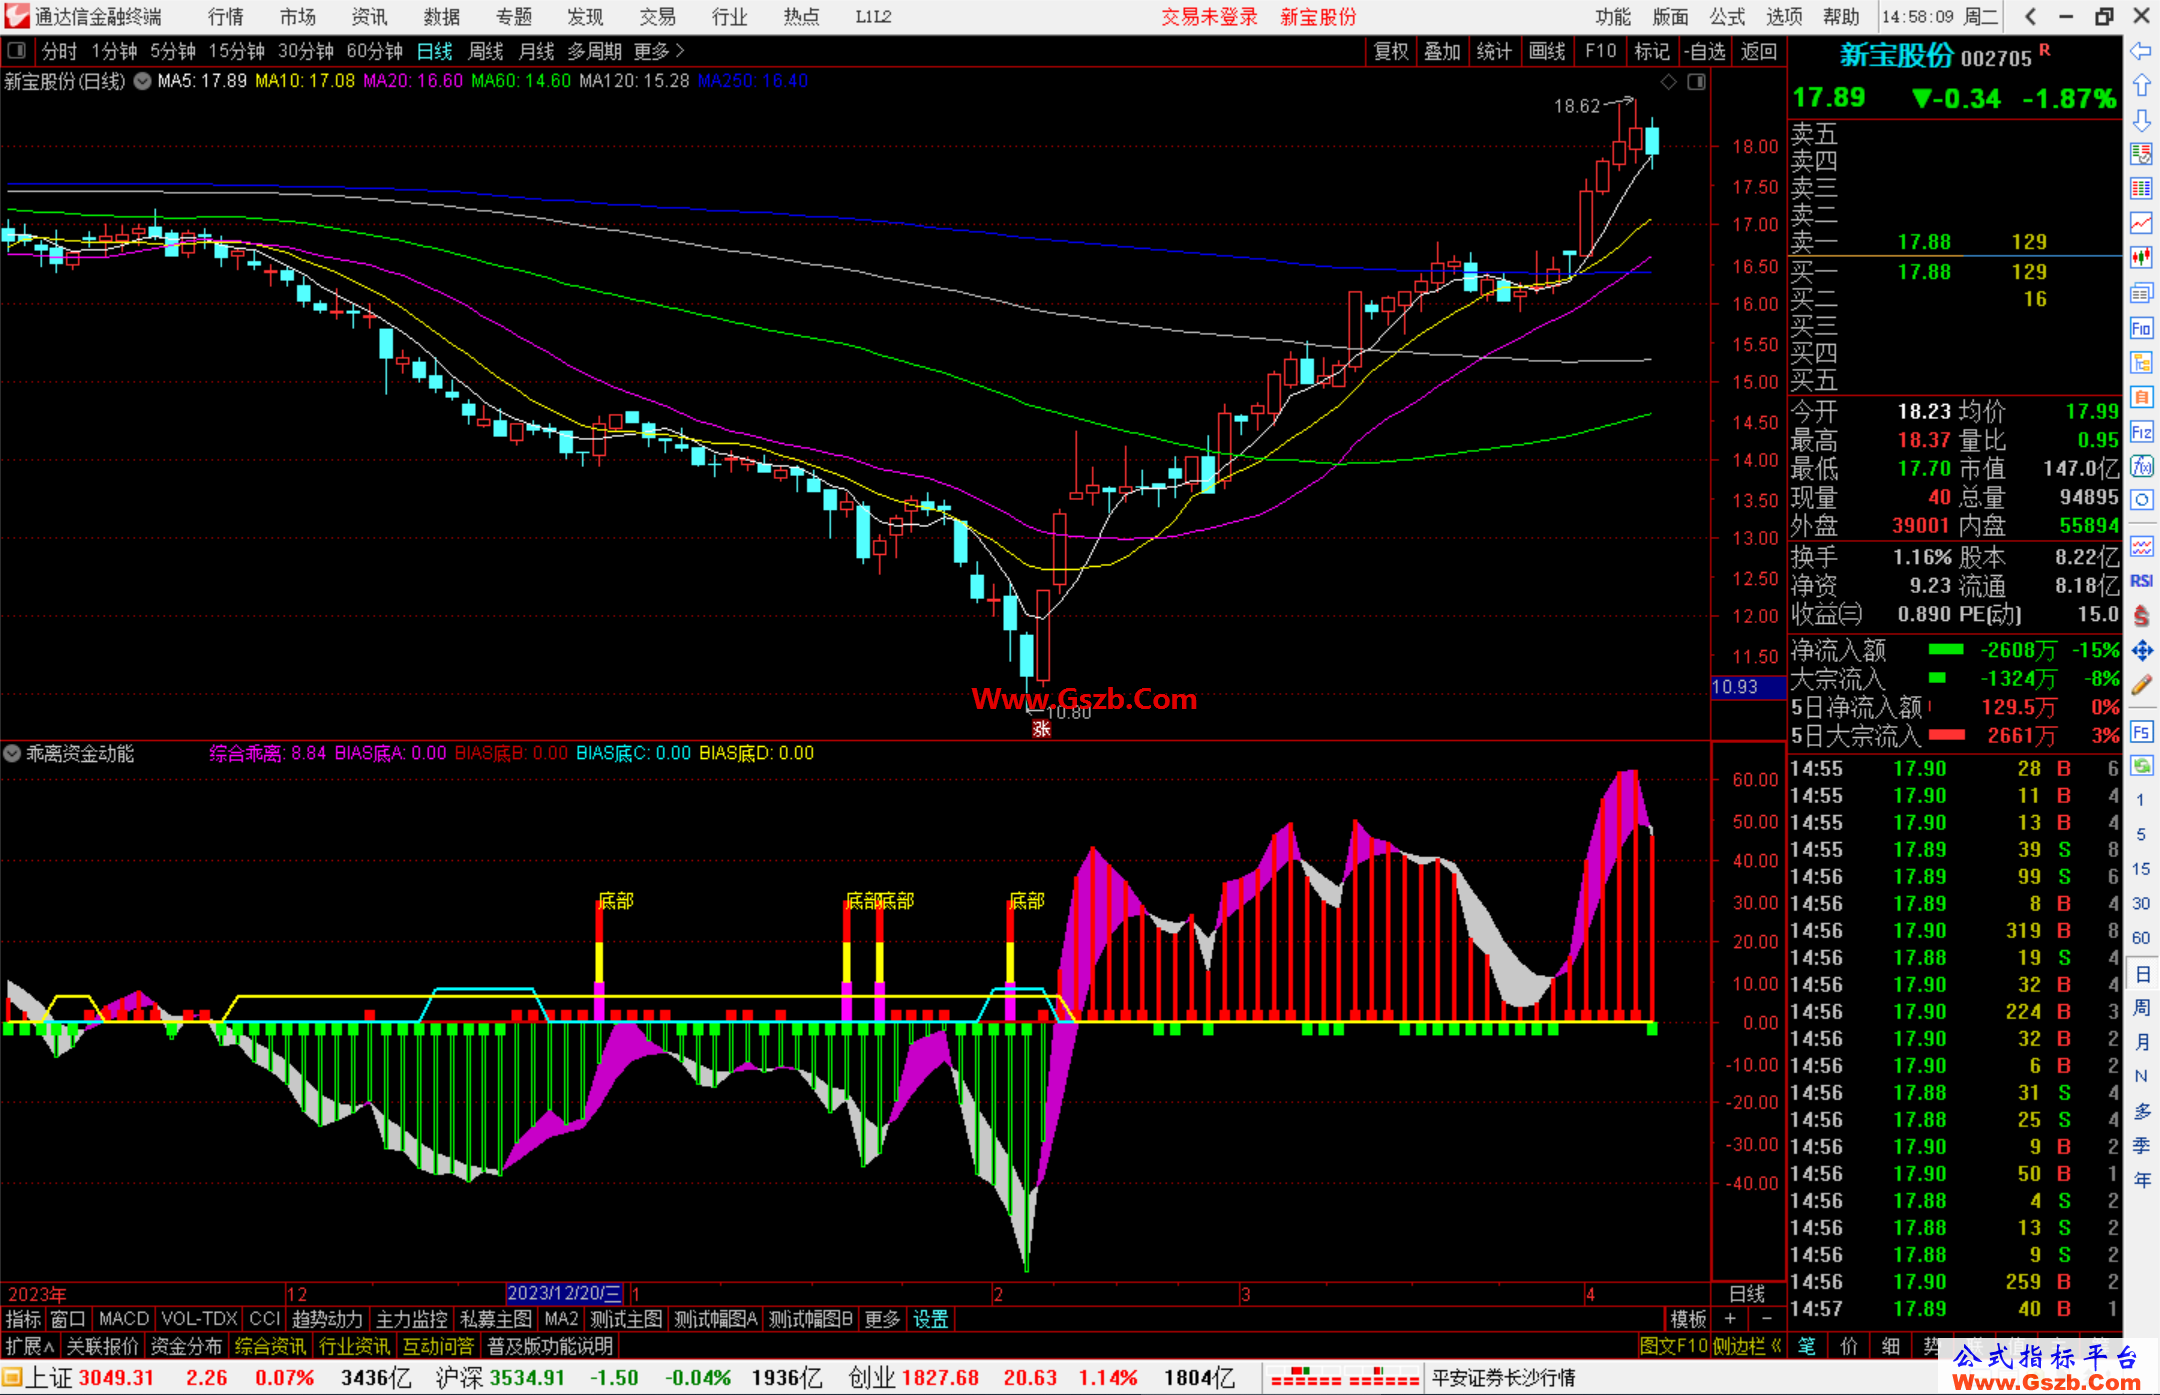Click the plus zoom button near 模板

1730,1319
